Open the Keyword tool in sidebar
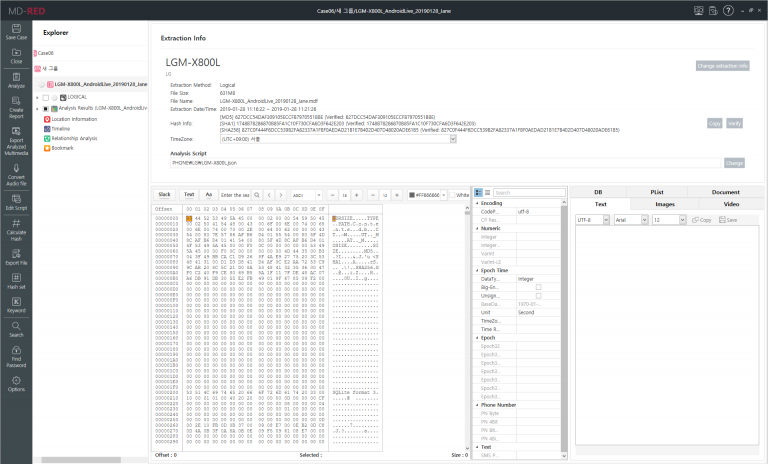This screenshot has width=768, height=464. (x=16, y=305)
